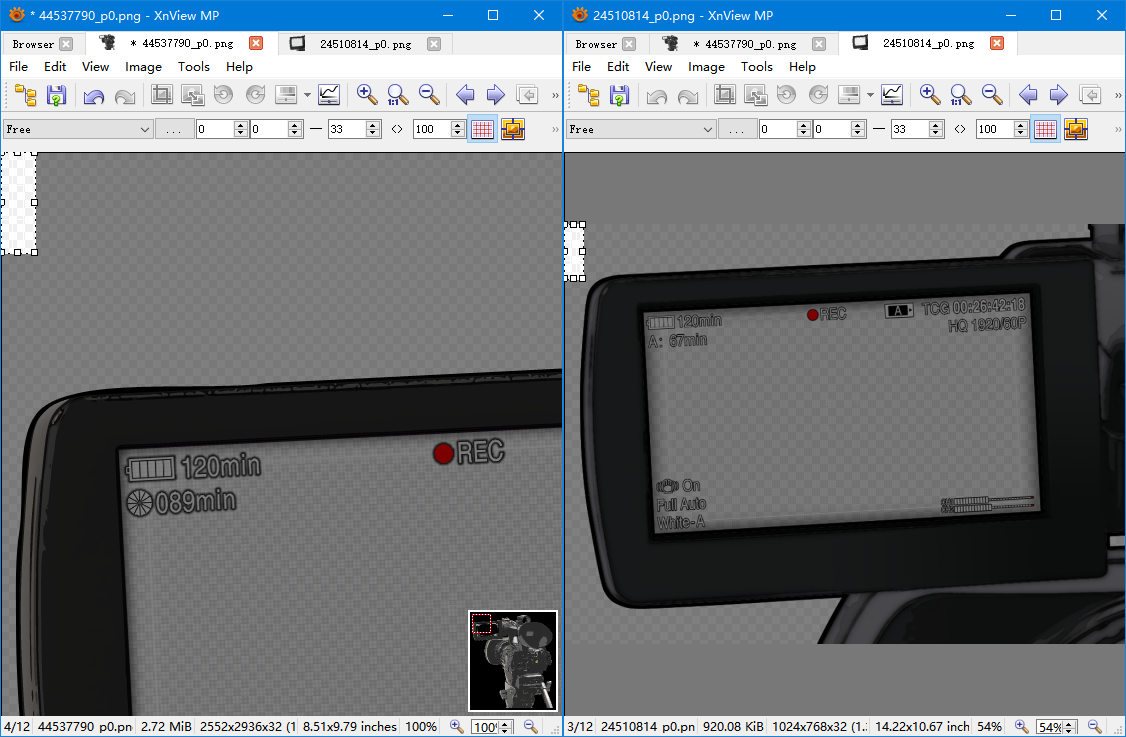Click the navigator thumbnail of the camera image
Image resolution: width=1126 pixels, height=737 pixels.
point(512,660)
